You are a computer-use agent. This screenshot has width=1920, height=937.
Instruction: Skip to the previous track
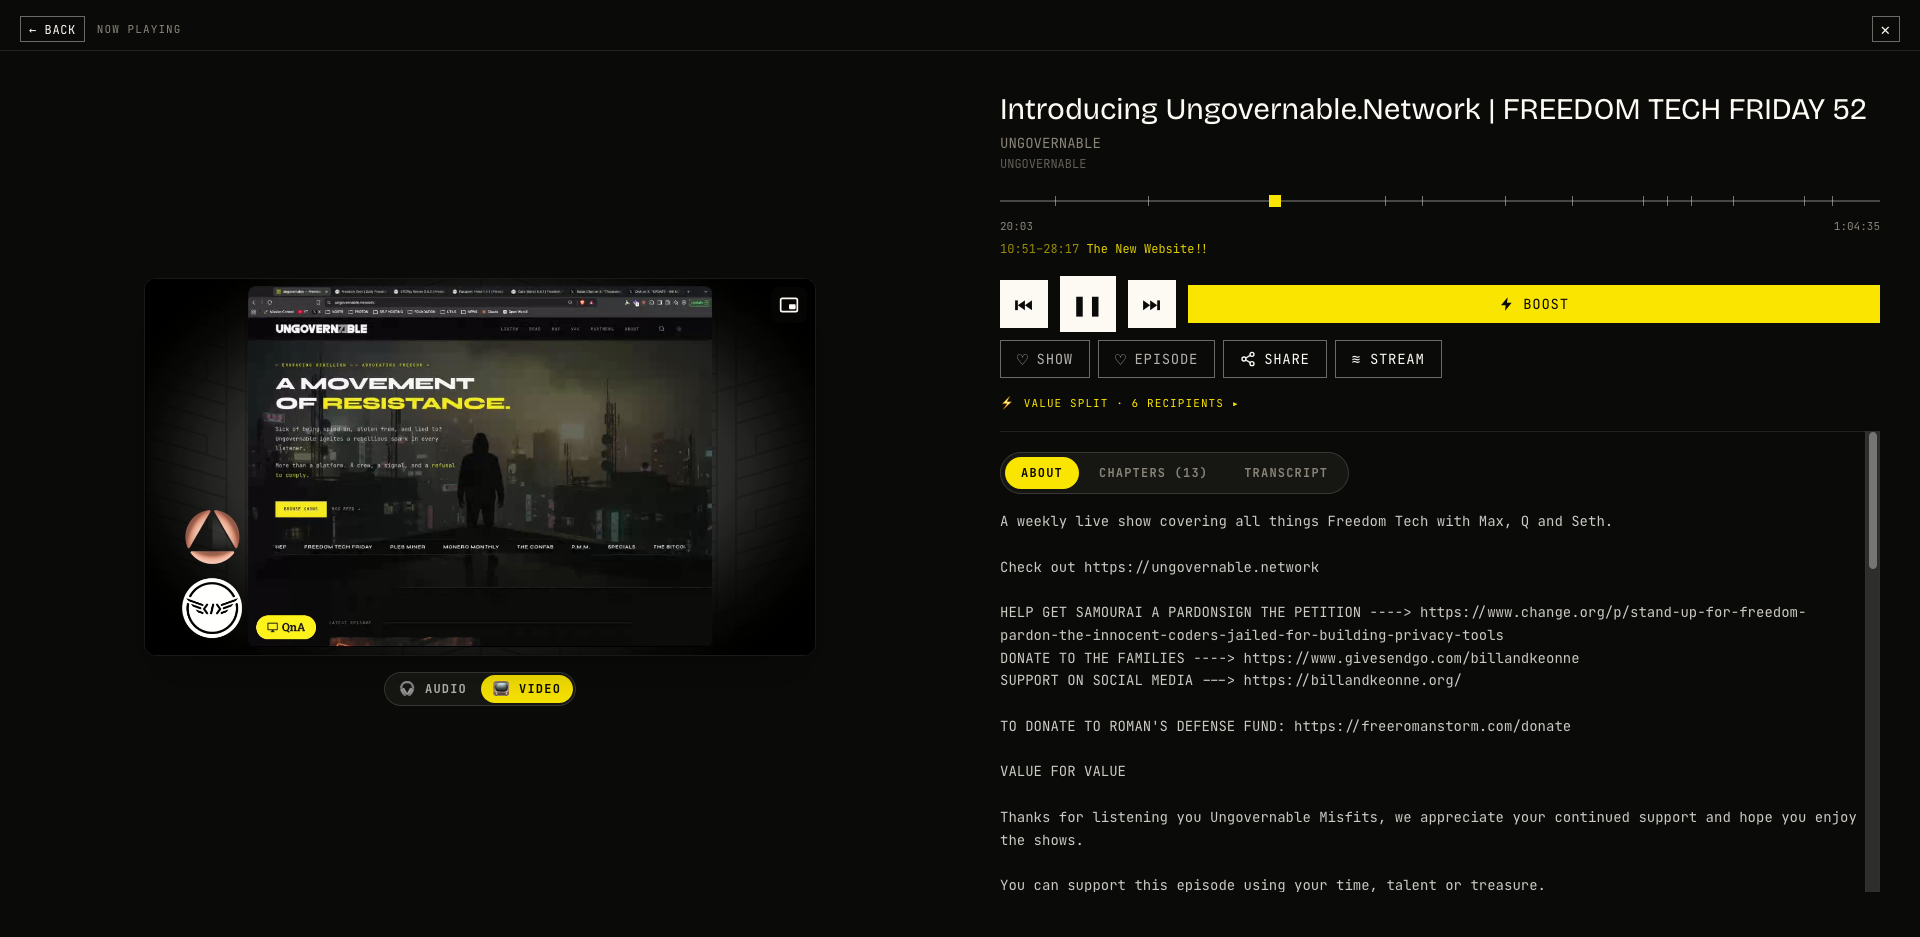click(1024, 304)
